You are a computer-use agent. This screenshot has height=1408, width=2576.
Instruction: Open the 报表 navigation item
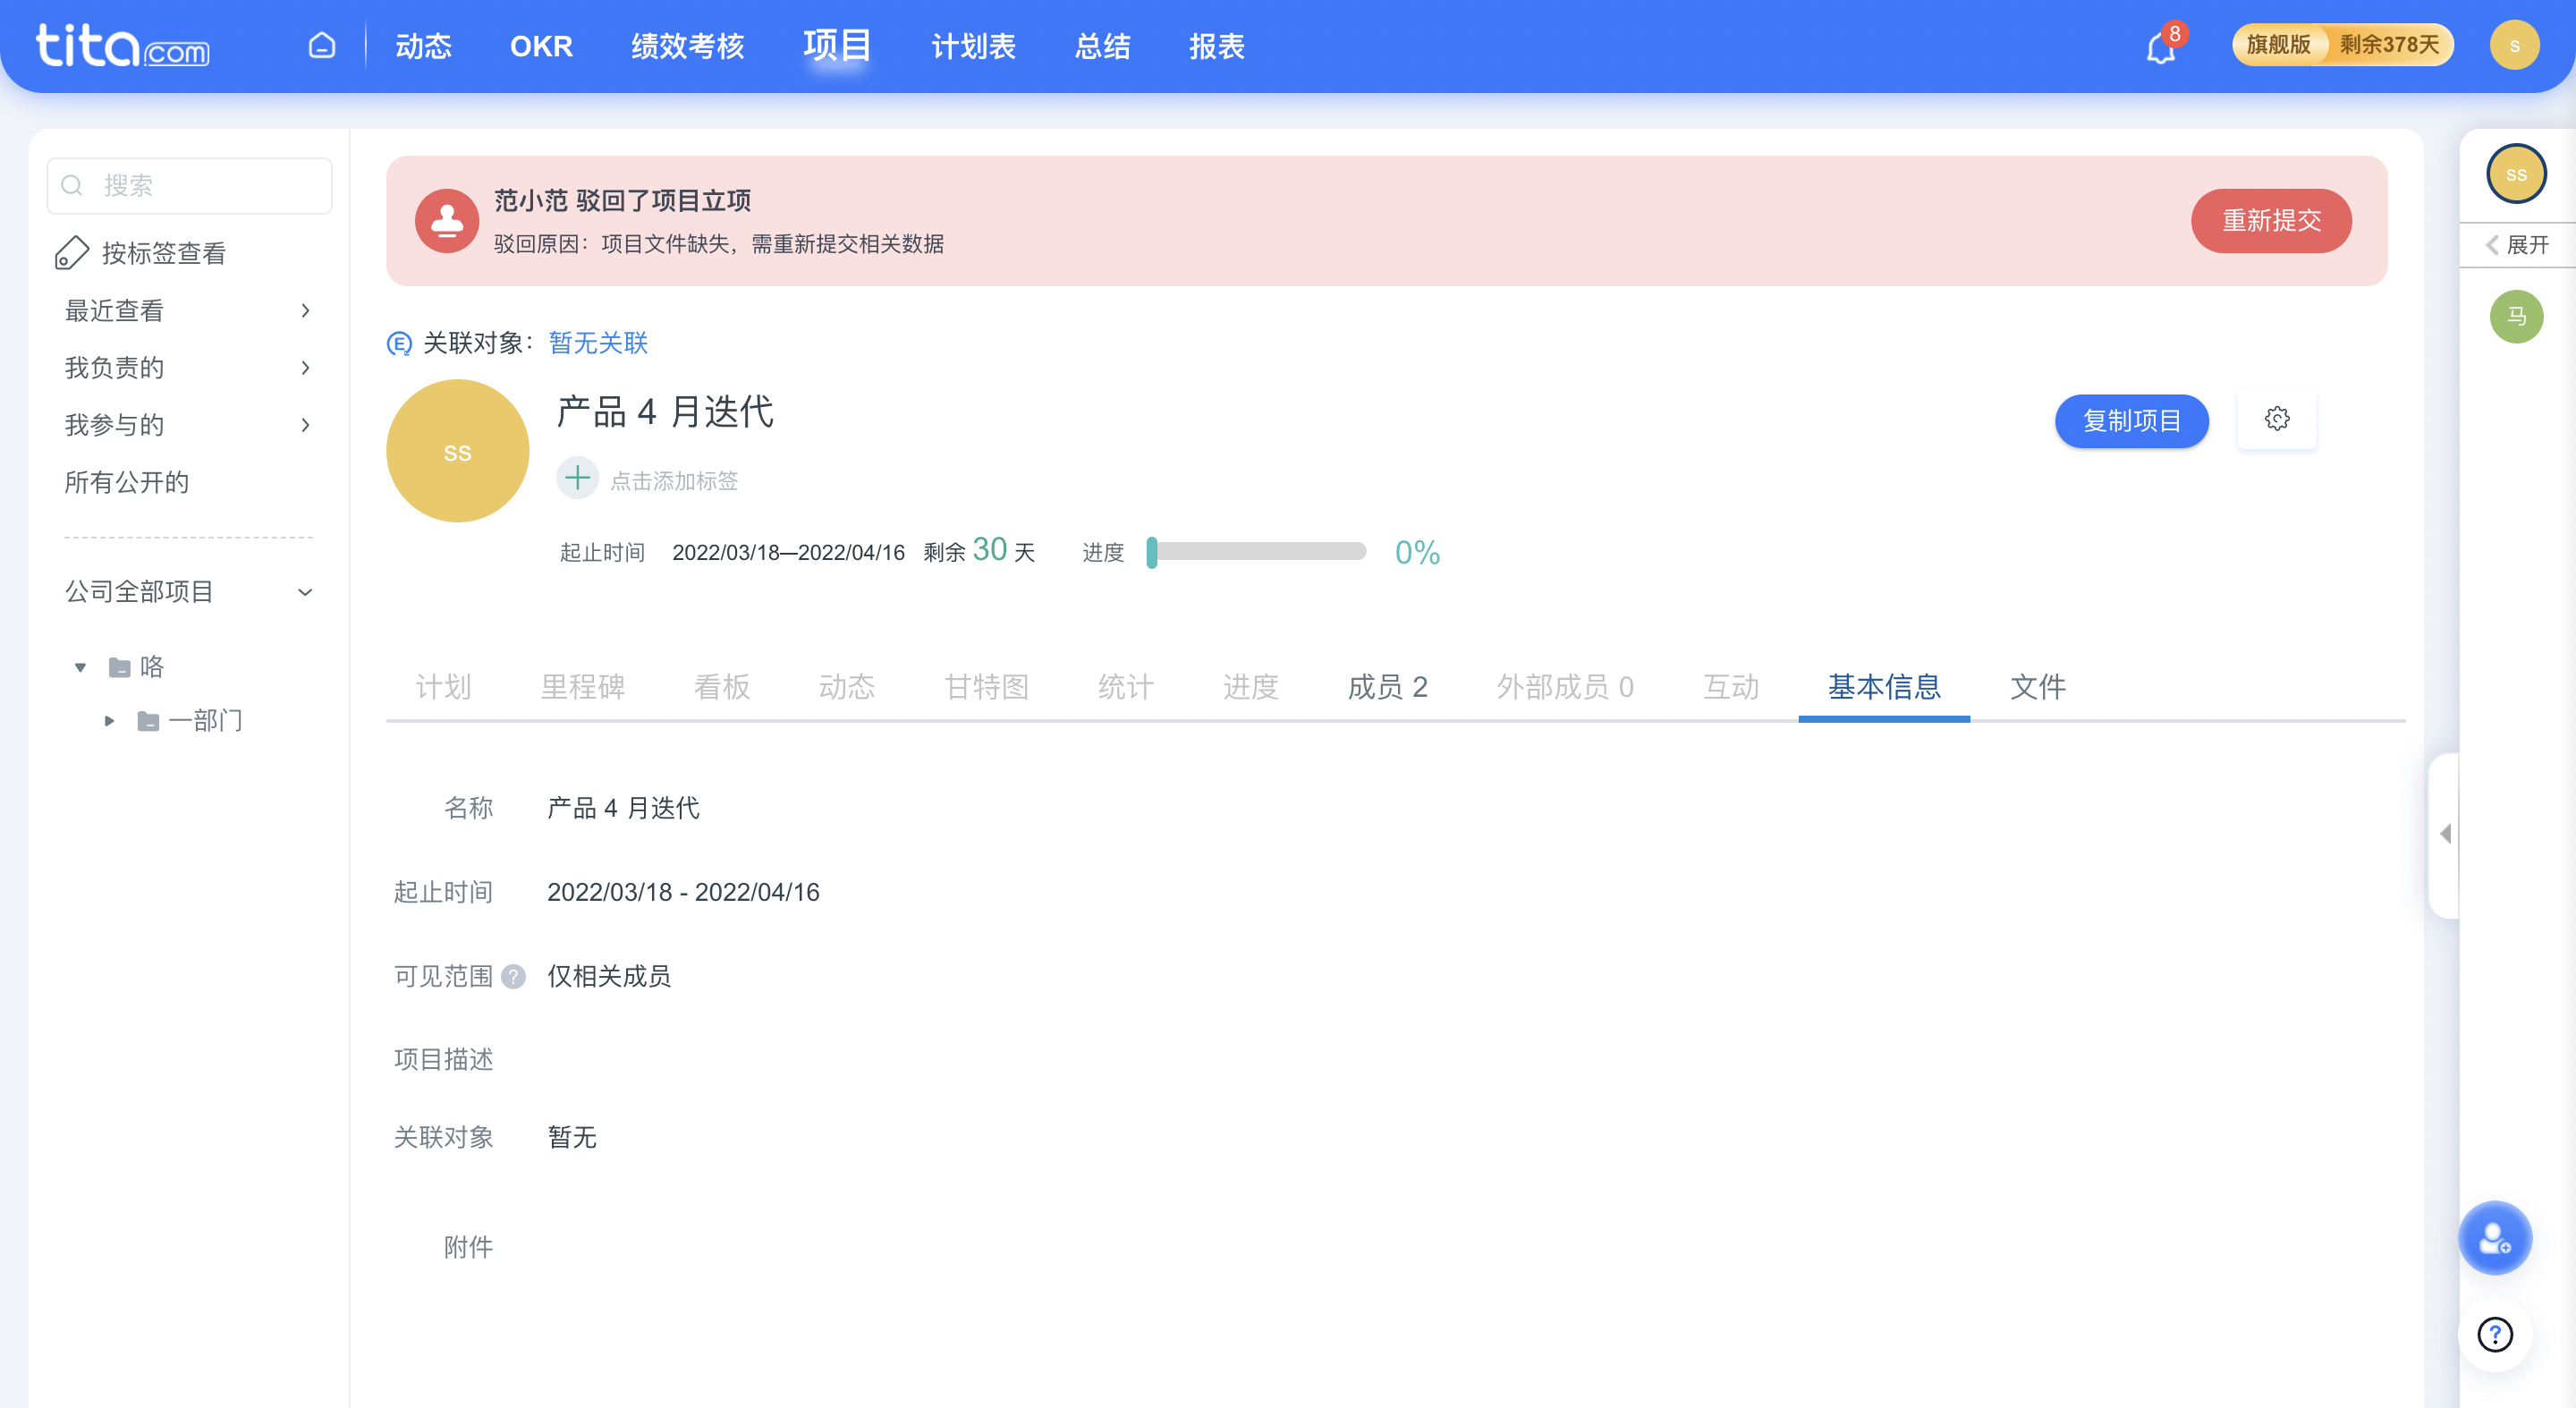[x=1216, y=46]
